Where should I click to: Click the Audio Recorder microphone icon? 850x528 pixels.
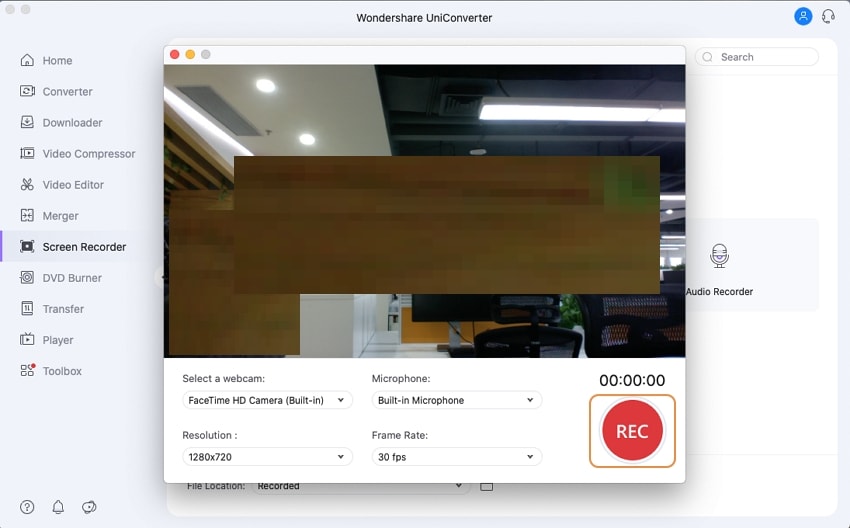(x=719, y=256)
